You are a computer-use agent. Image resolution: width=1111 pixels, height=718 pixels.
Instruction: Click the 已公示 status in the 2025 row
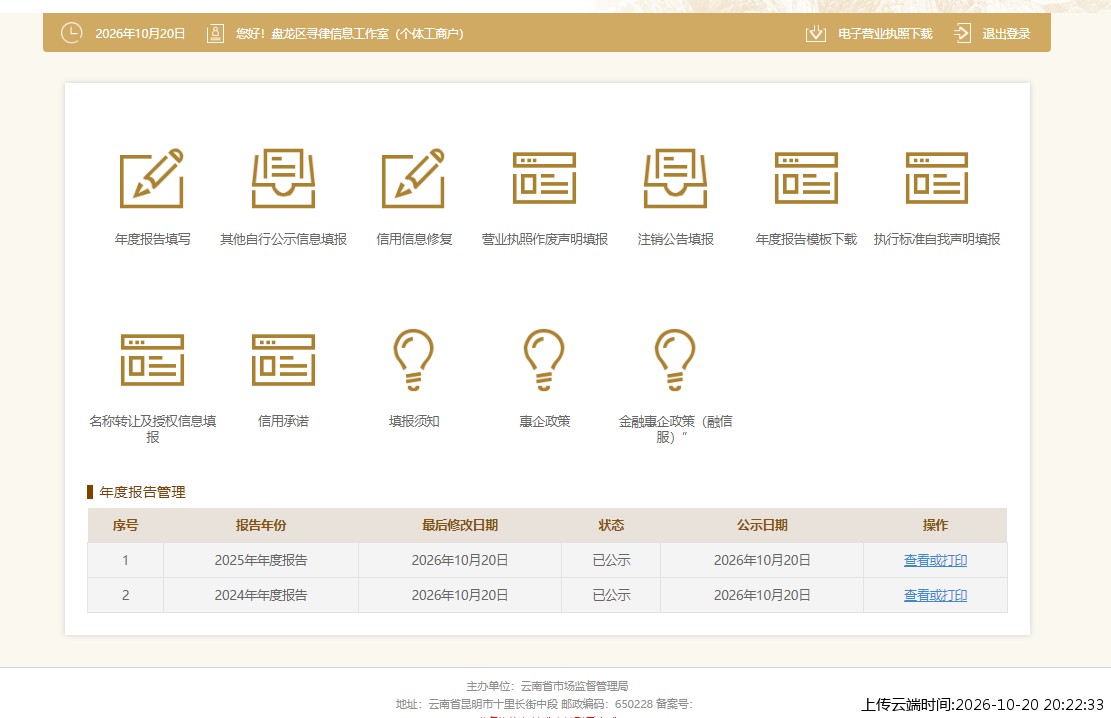pyautogui.click(x=611, y=561)
